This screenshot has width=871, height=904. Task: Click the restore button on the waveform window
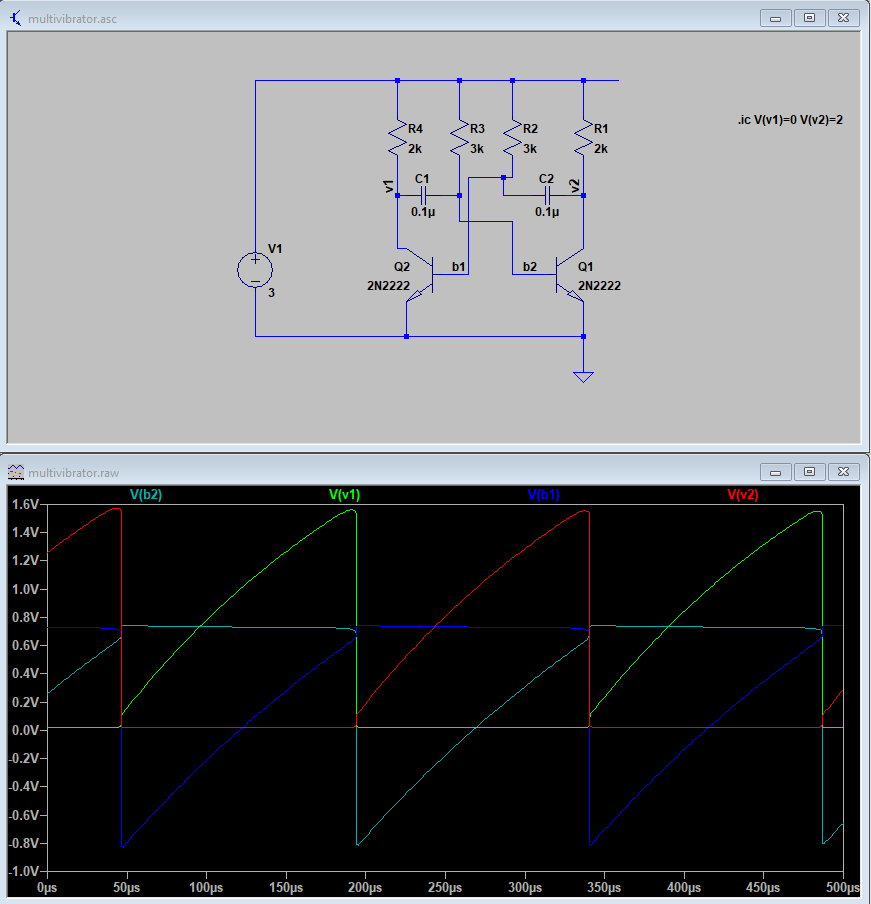(807, 471)
